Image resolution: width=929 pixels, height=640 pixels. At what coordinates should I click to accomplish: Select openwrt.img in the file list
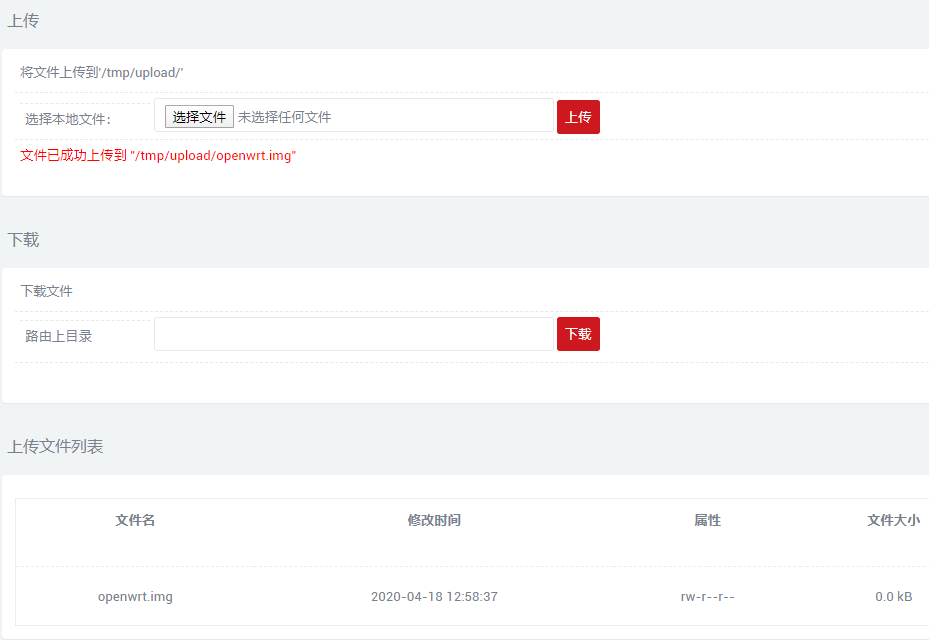(x=135, y=597)
